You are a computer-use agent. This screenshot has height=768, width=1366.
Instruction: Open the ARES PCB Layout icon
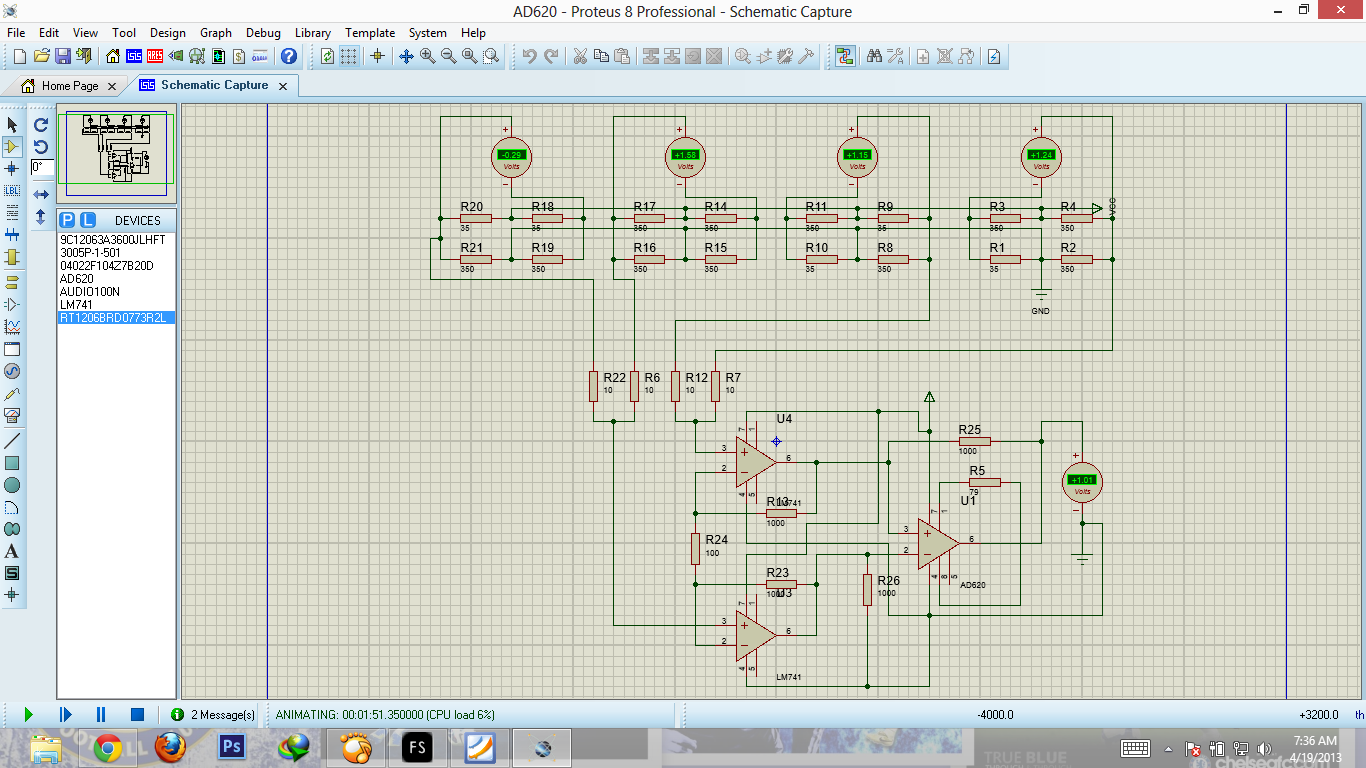pos(156,56)
